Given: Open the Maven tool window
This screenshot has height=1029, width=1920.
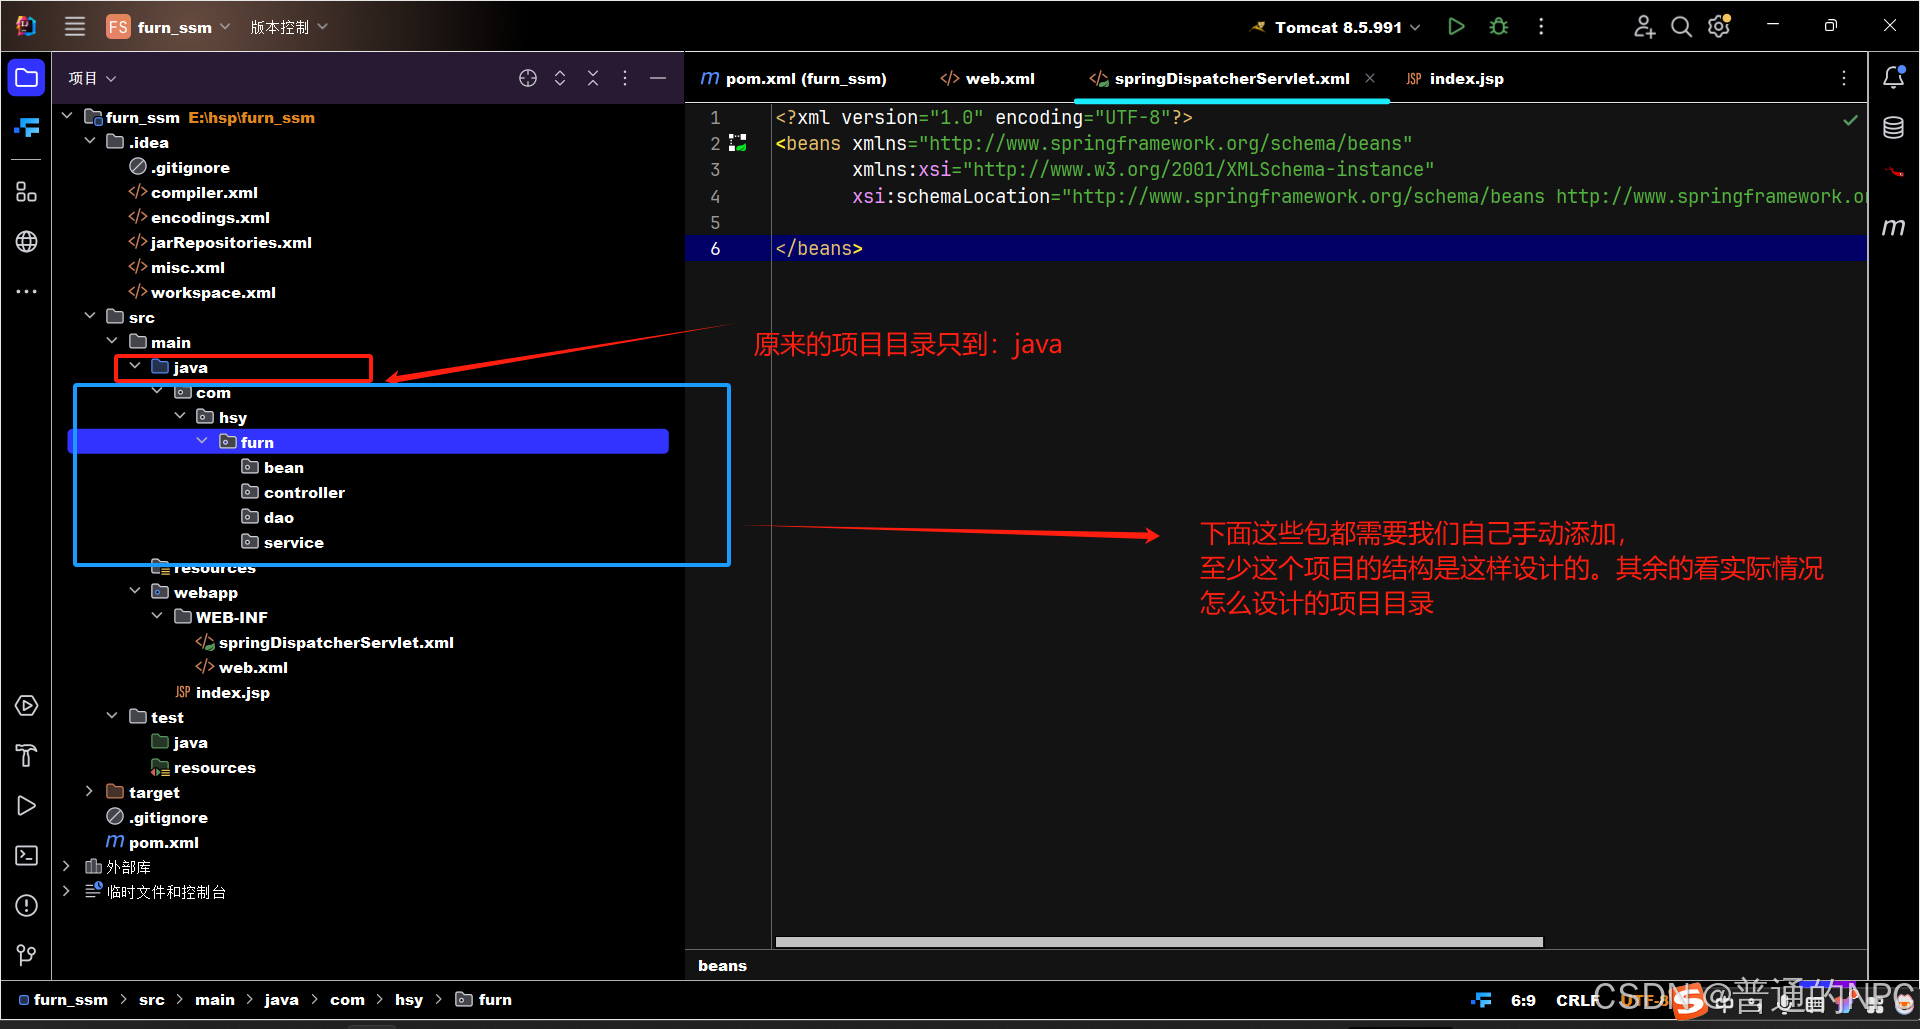Looking at the screenshot, I should [x=1894, y=227].
